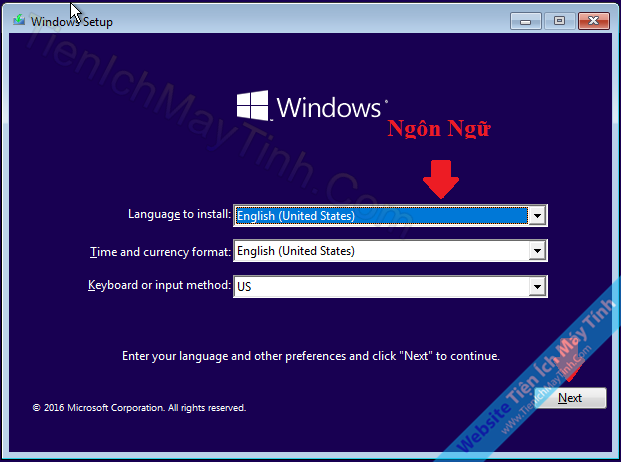The image size is (621, 462).
Task: Maximize the Windows Setup window
Action: 559,21
